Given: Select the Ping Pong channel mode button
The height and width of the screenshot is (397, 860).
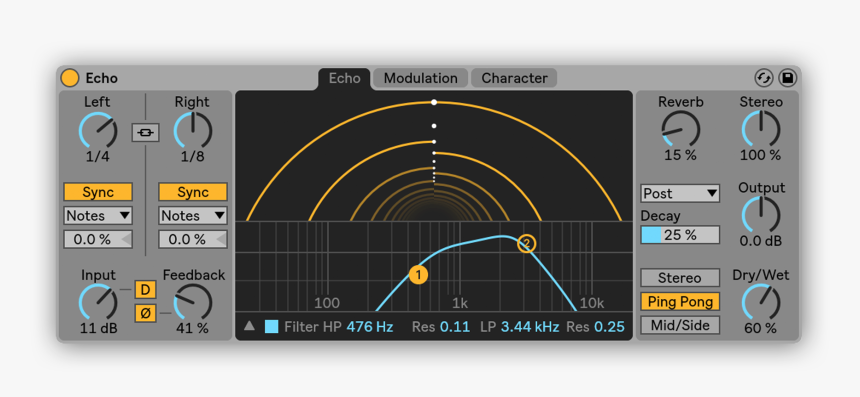Looking at the screenshot, I should pyautogui.click(x=680, y=302).
